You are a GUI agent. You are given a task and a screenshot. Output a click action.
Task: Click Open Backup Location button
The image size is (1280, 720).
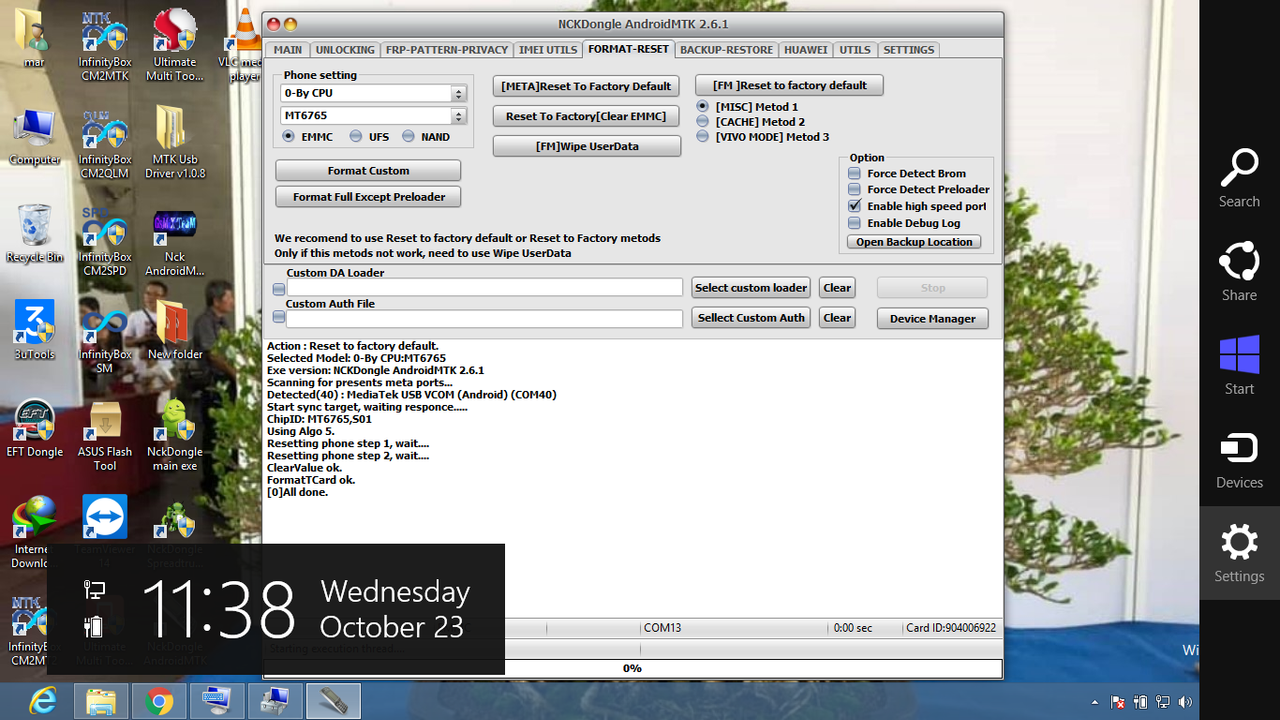pos(914,242)
